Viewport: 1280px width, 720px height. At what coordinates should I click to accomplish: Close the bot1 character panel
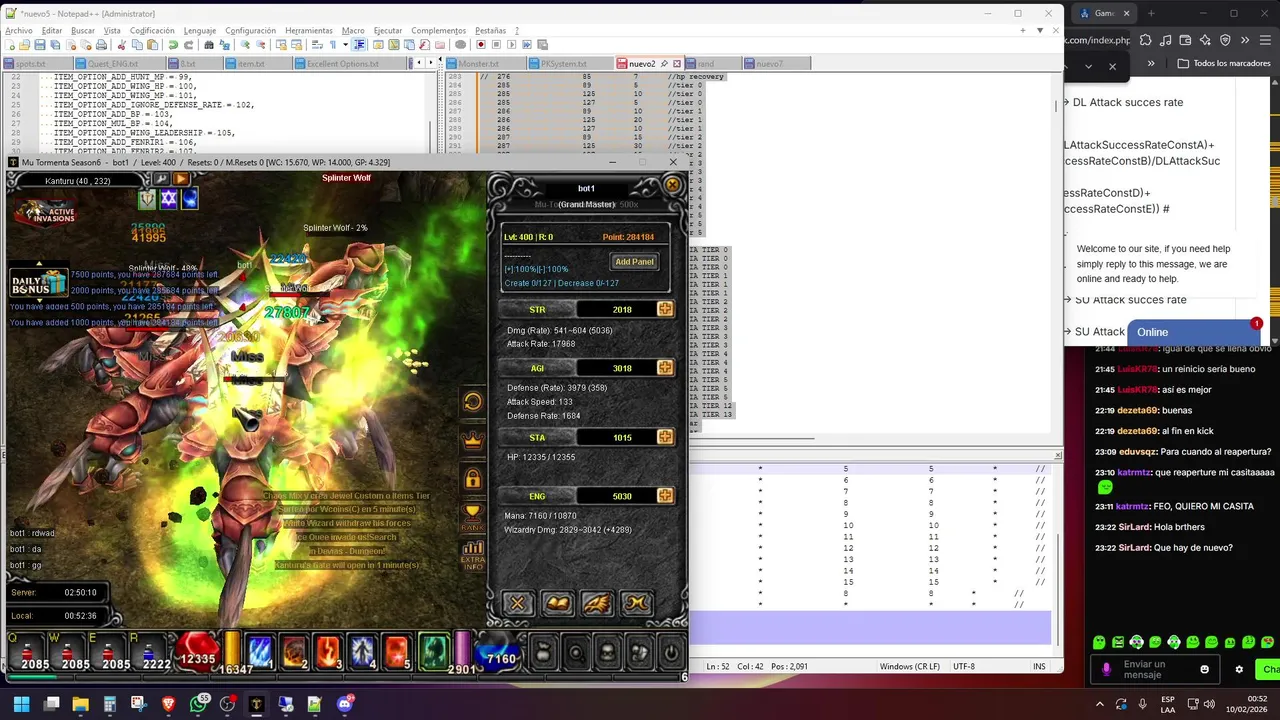click(673, 185)
